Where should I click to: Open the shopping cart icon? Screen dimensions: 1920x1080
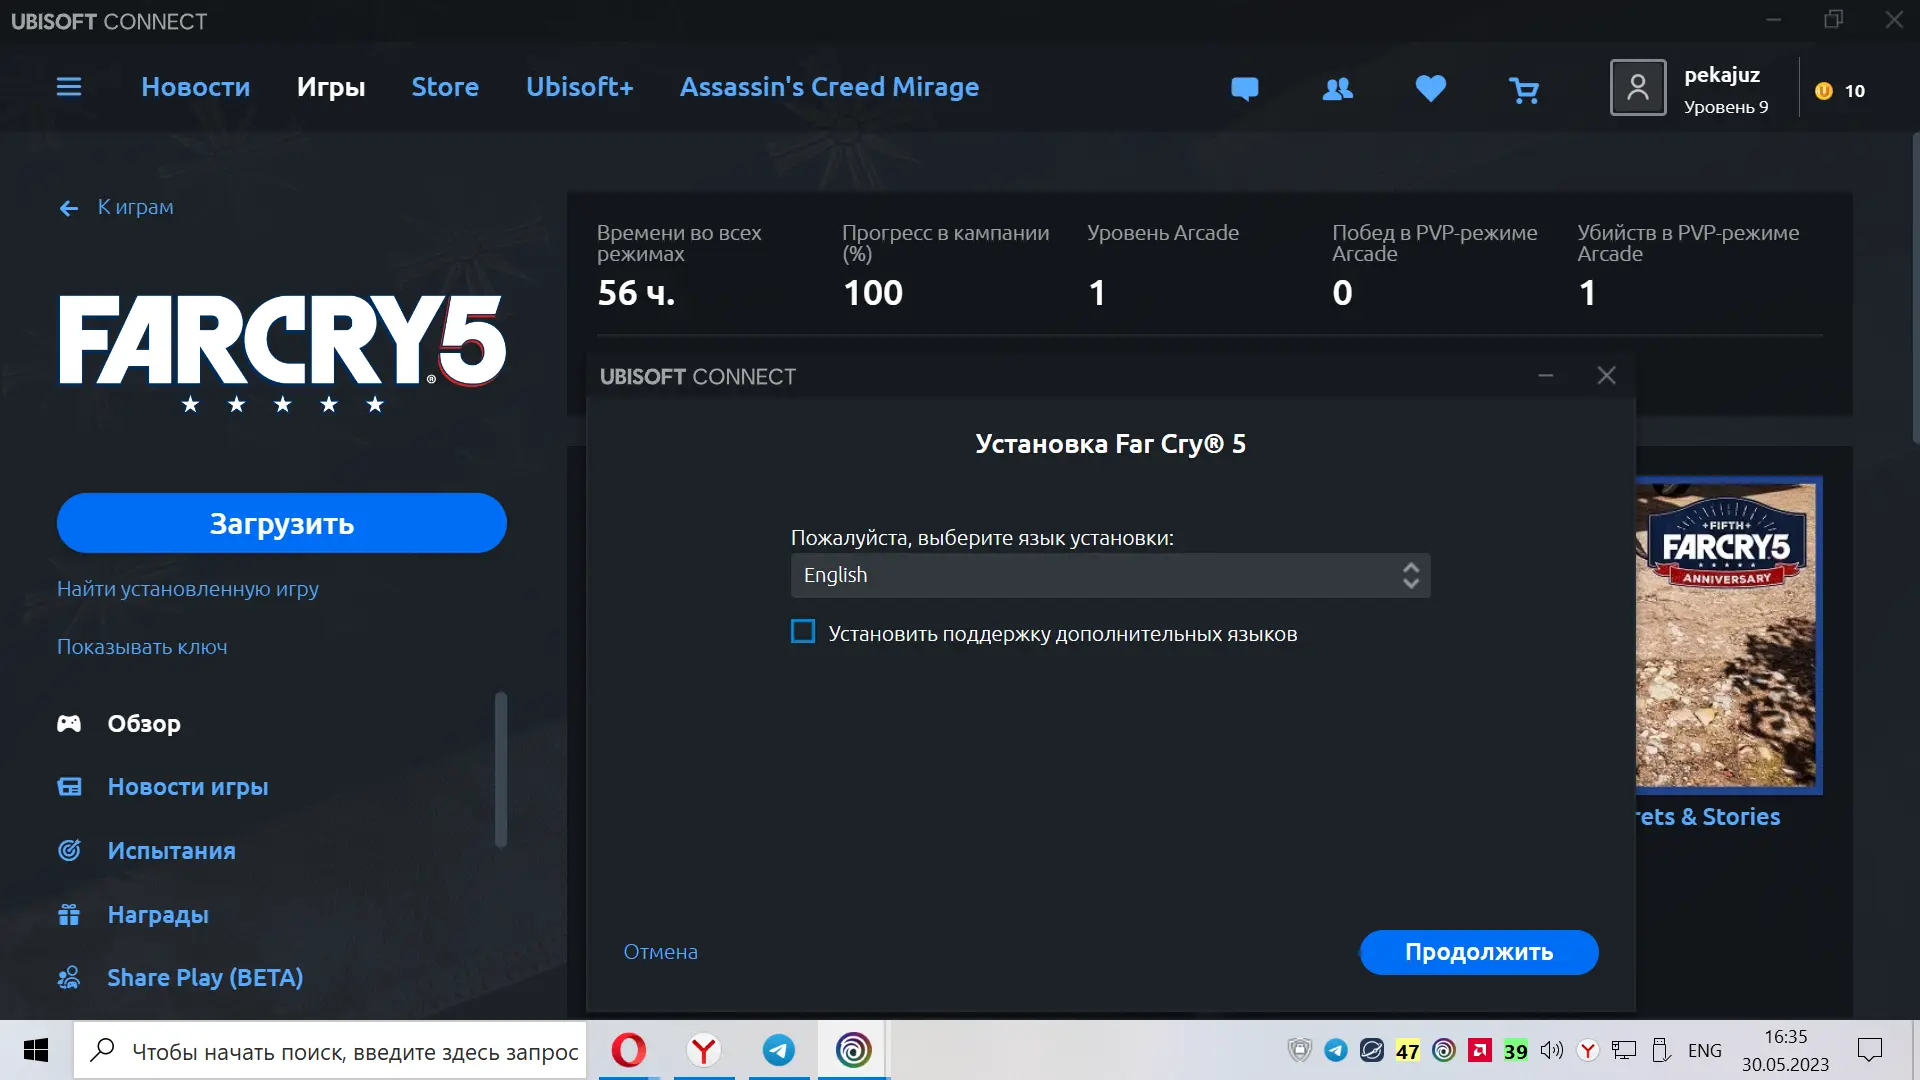(x=1524, y=90)
